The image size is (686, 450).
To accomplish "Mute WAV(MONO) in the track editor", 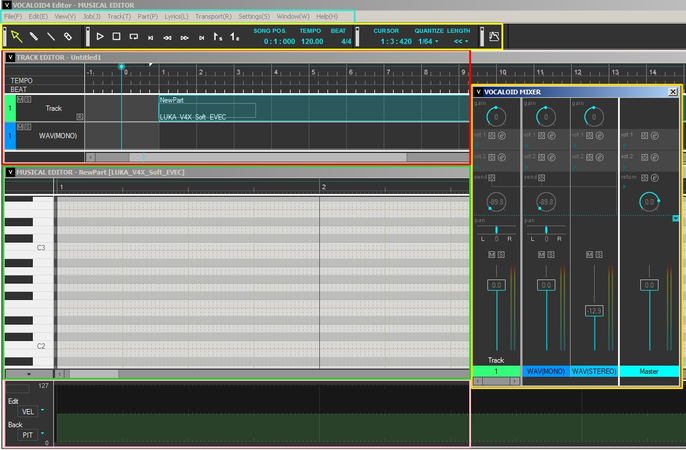I will (x=20, y=127).
